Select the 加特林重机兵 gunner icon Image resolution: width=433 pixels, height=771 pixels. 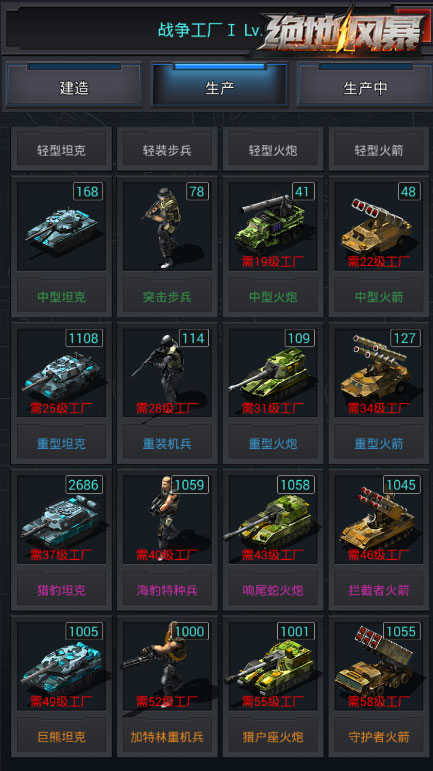pyautogui.click(x=167, y=666)
